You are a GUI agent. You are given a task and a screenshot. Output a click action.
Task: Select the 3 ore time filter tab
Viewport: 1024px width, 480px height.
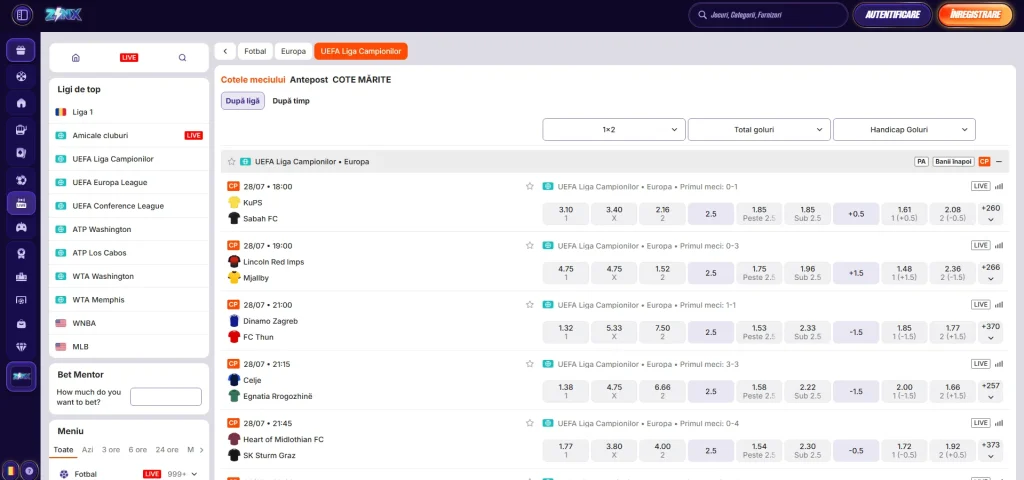[111, 450]
